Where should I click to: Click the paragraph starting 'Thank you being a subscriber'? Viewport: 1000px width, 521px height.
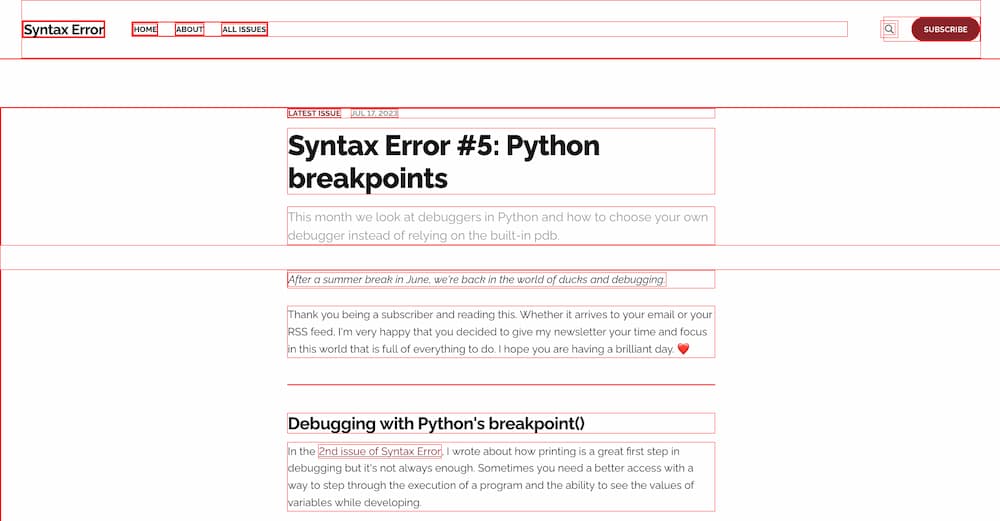pos(501,332)
